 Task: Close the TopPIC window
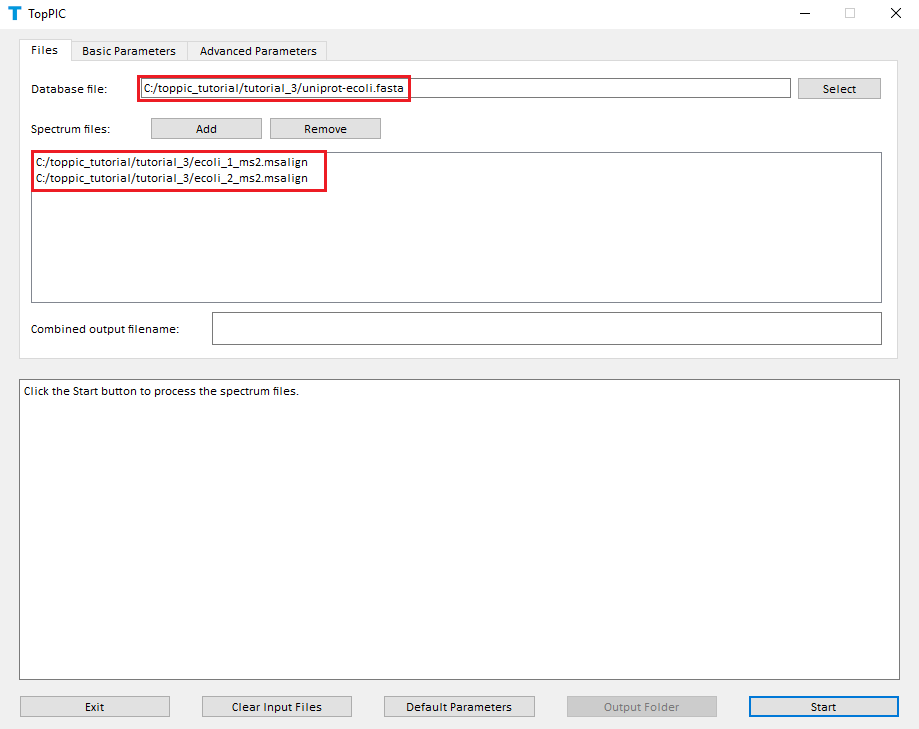point(895,14)
